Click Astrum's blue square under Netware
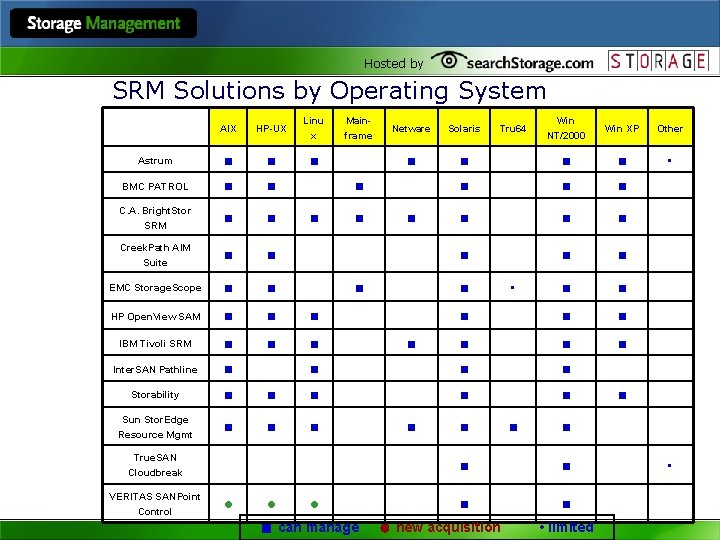Screen dimensions: 720x540 pos(411,161)
